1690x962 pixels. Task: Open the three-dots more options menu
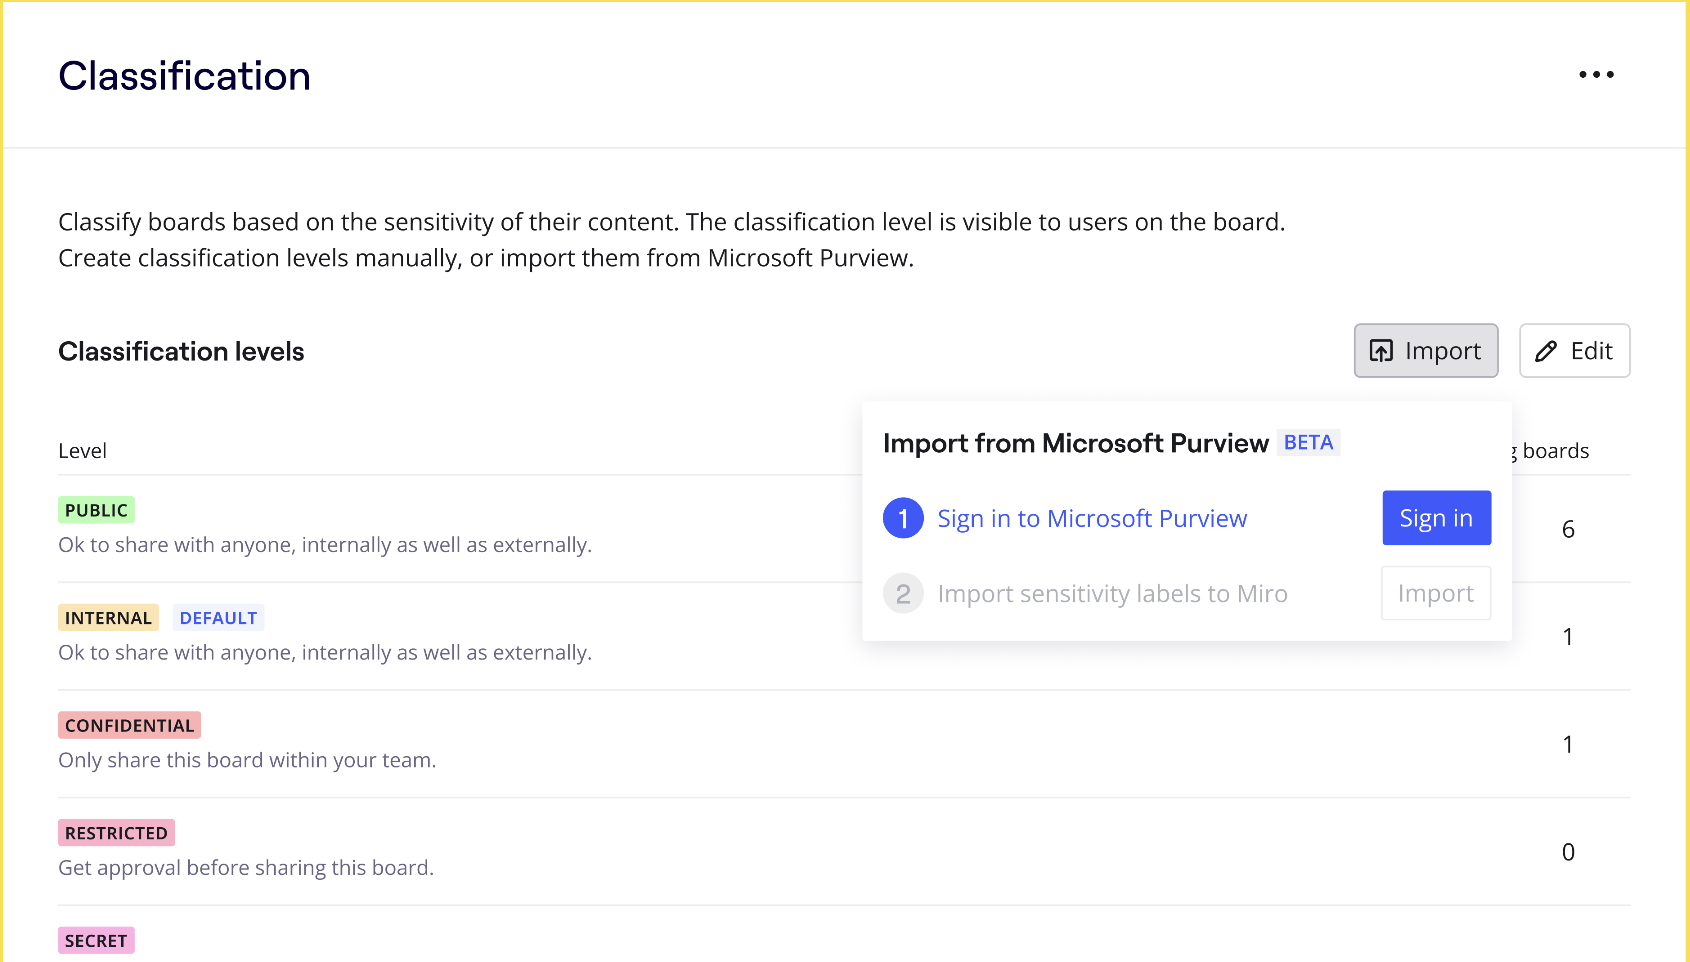[1596, 75]
